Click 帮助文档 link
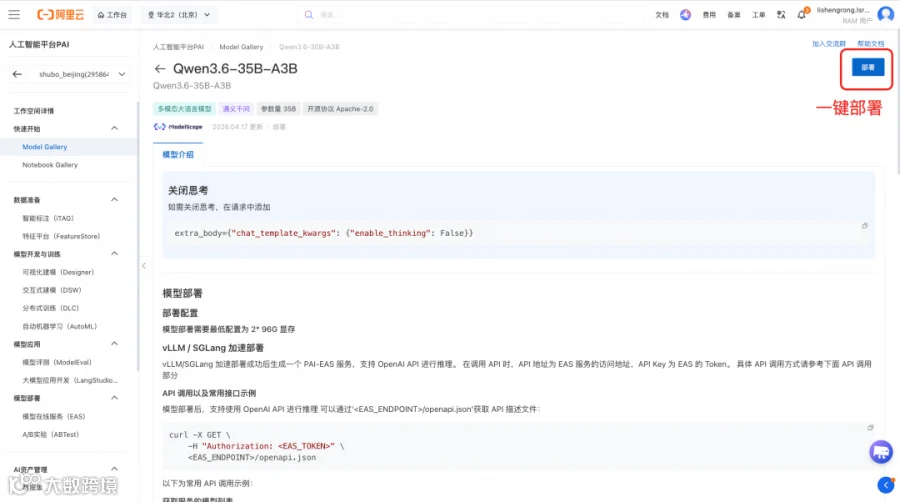900x502 pixels. click(x=871, y=44)
